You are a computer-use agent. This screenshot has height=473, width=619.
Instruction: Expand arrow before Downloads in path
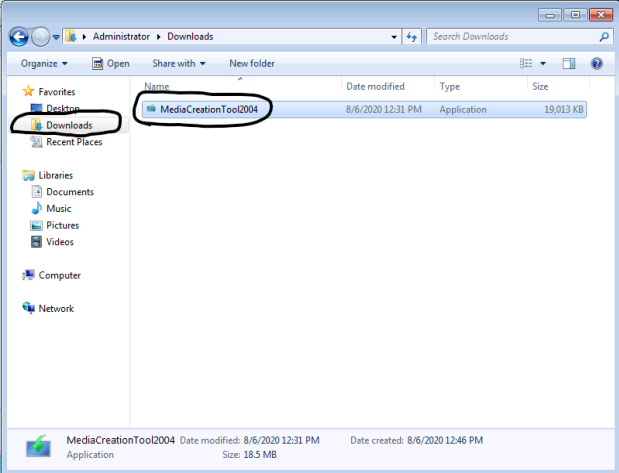click(159, 37)
